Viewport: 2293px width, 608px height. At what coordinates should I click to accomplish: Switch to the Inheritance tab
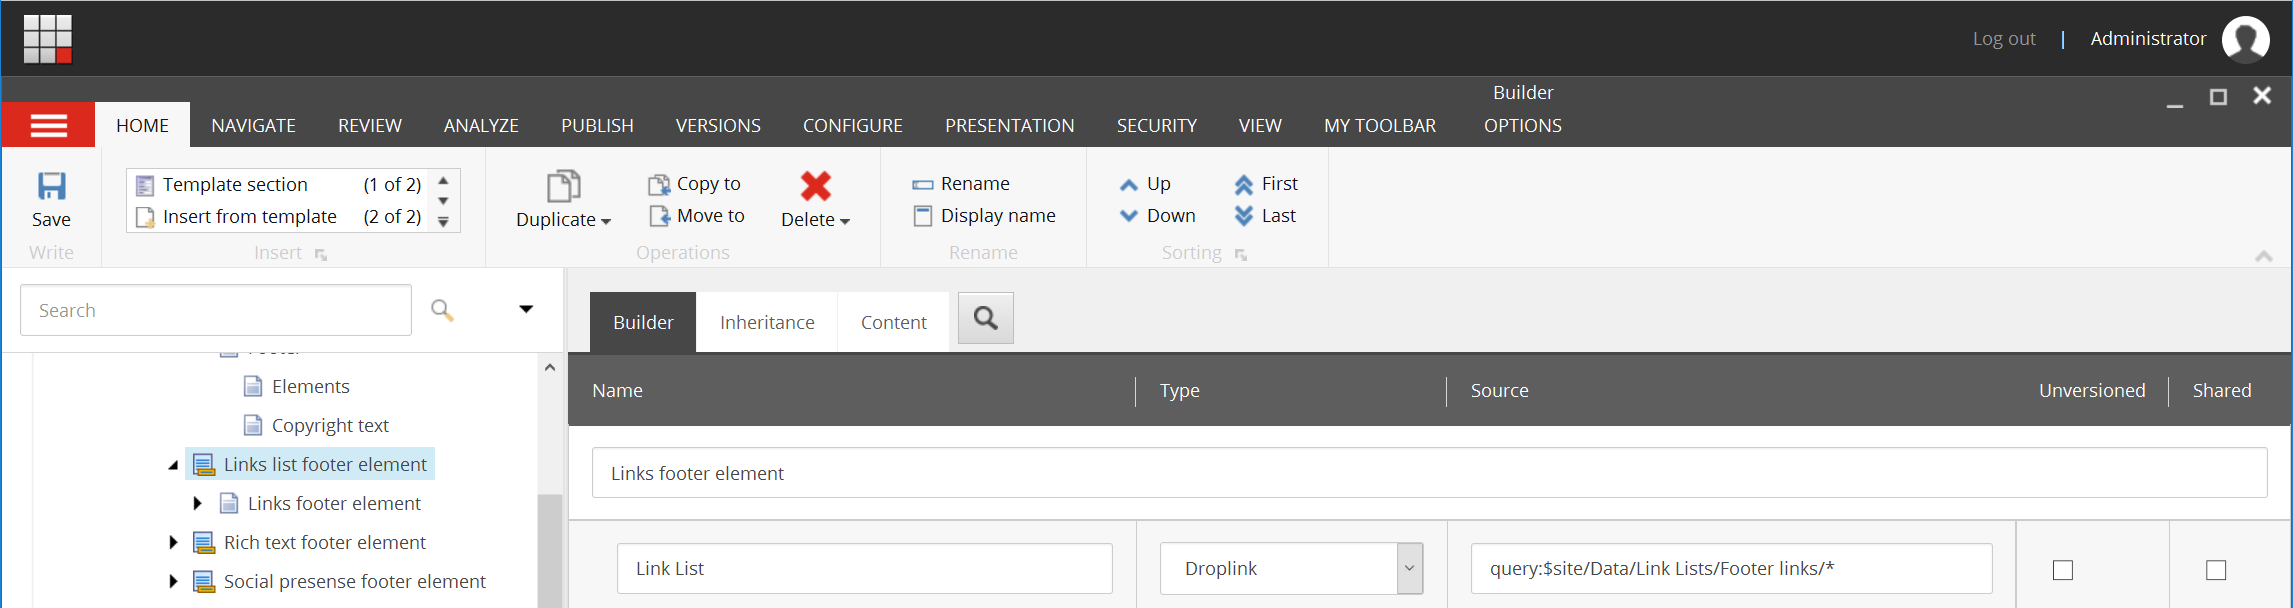click(x=767, y=323)
